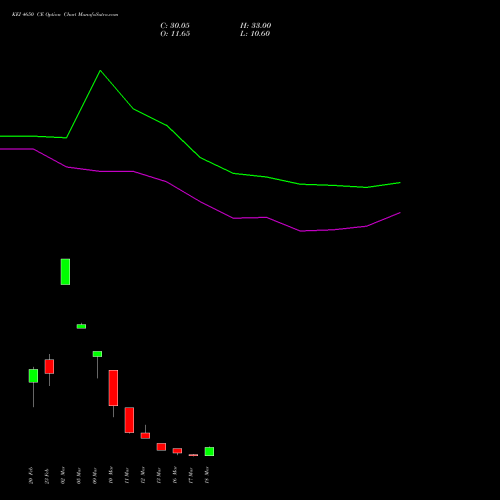Click the peak of the green indicator line
500x500 pixels.
[x=100, y=71]
